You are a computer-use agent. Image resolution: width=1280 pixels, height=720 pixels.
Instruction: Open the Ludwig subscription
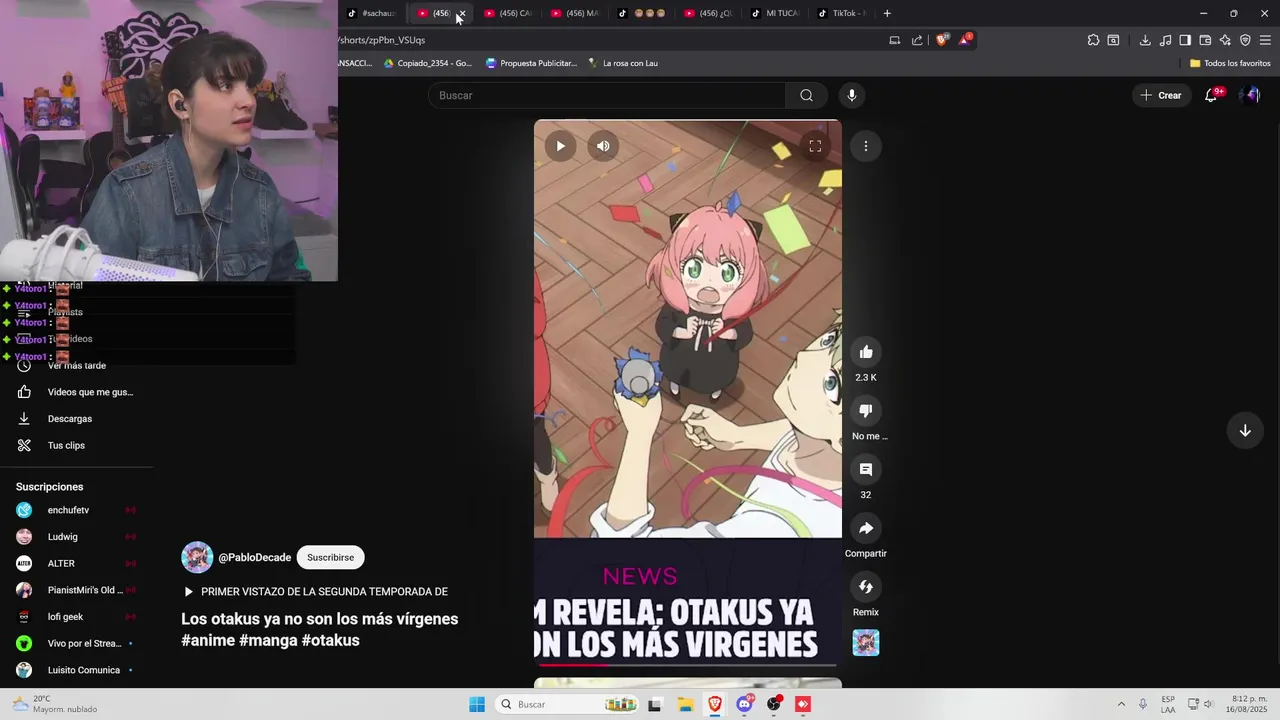point(76,537)
